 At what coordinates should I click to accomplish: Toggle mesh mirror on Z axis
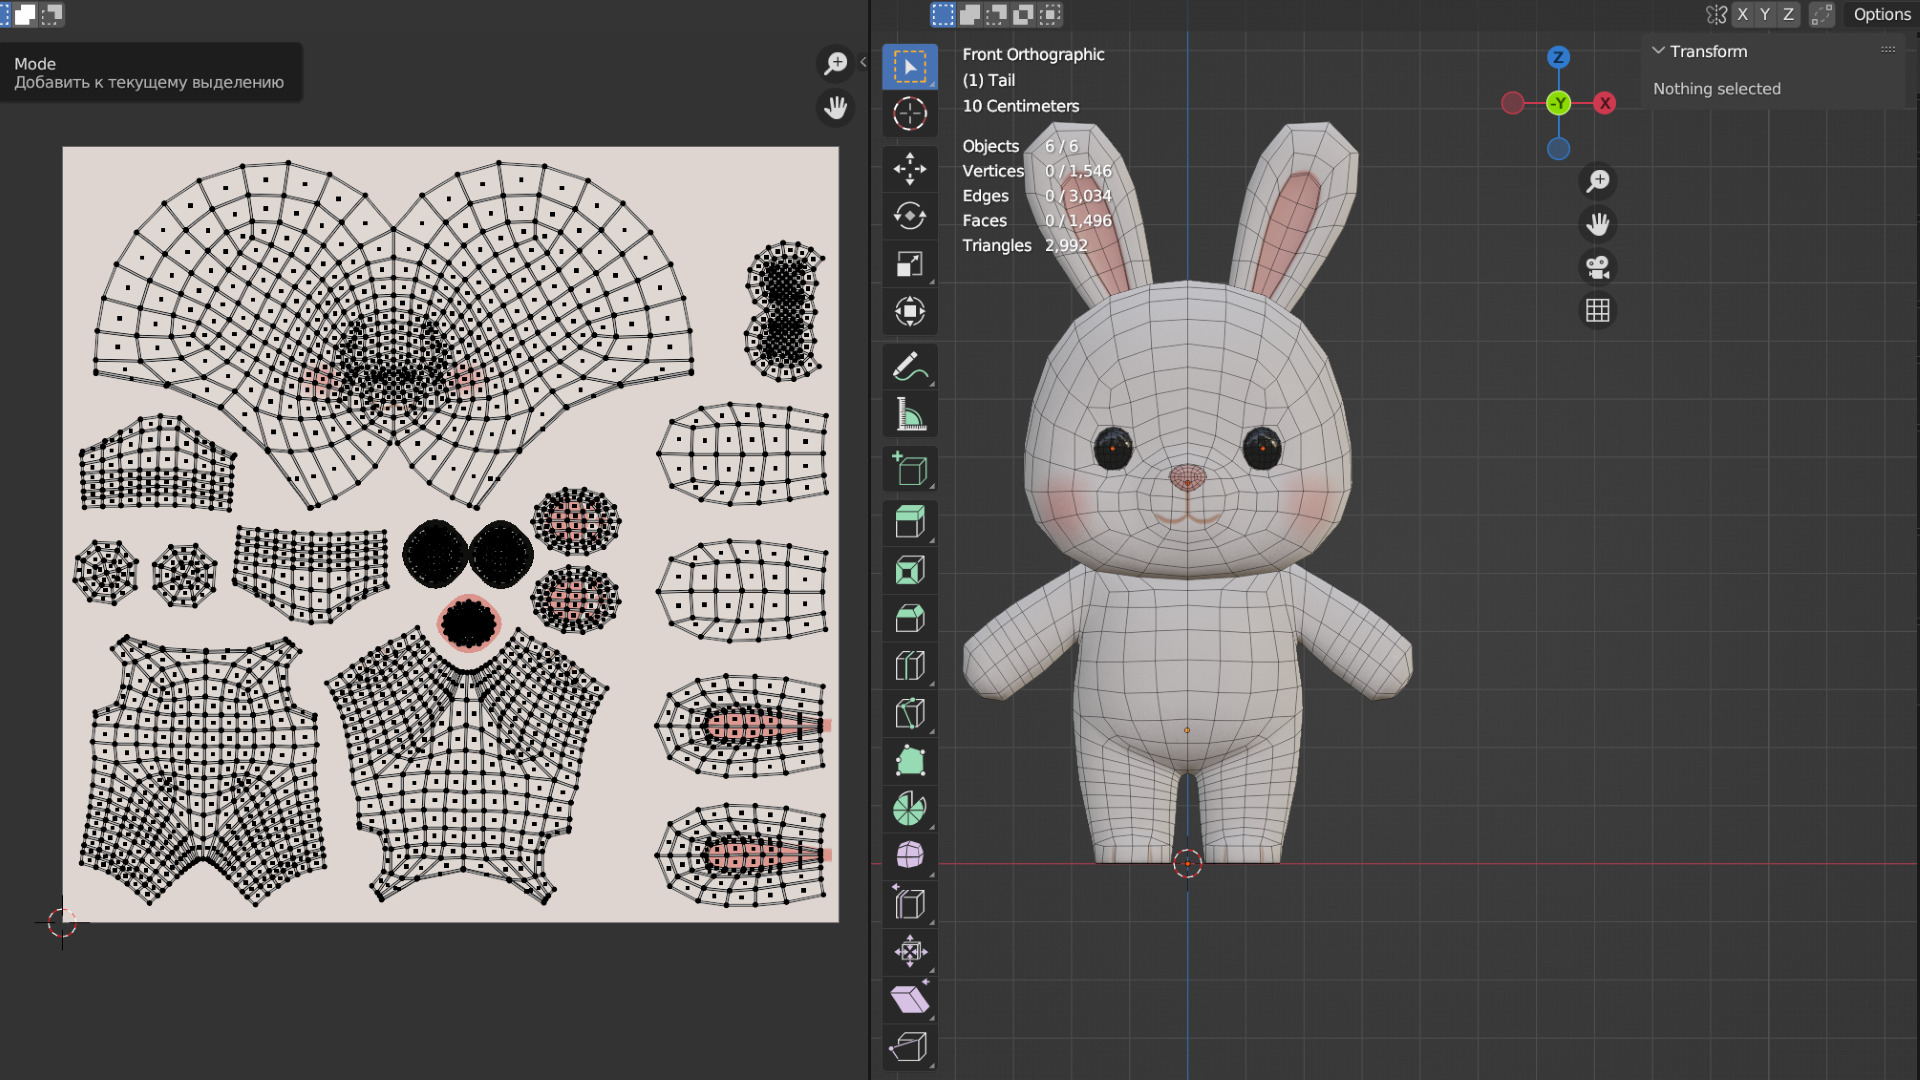pos(1789,14)
